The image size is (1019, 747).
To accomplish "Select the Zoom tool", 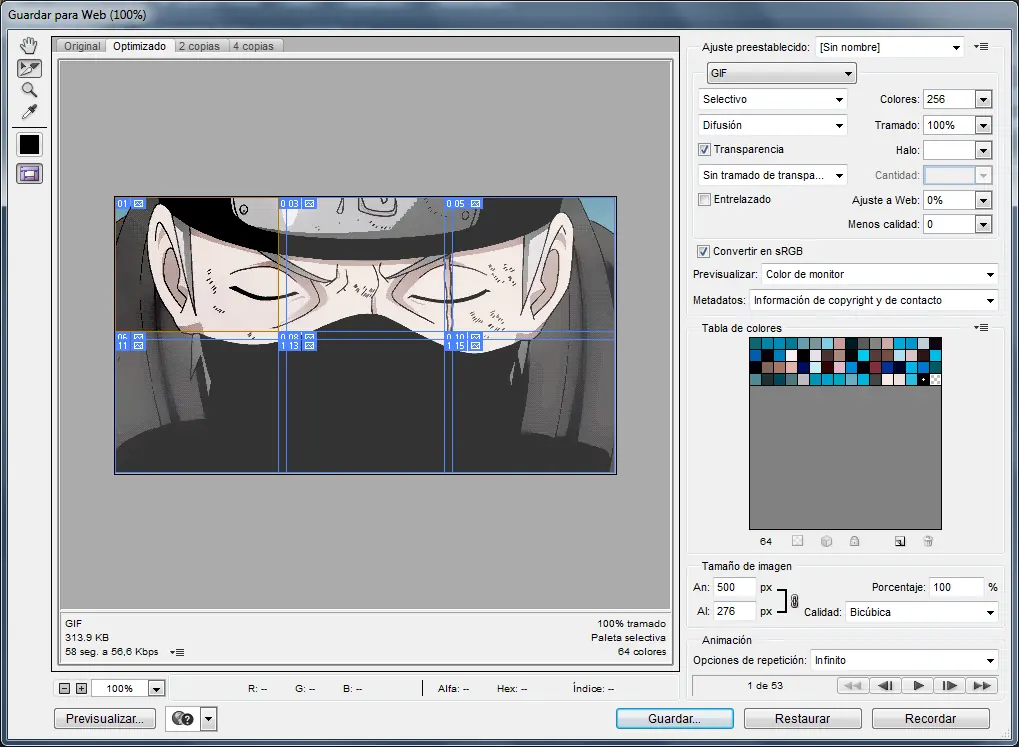I will [x=29, y=90].
